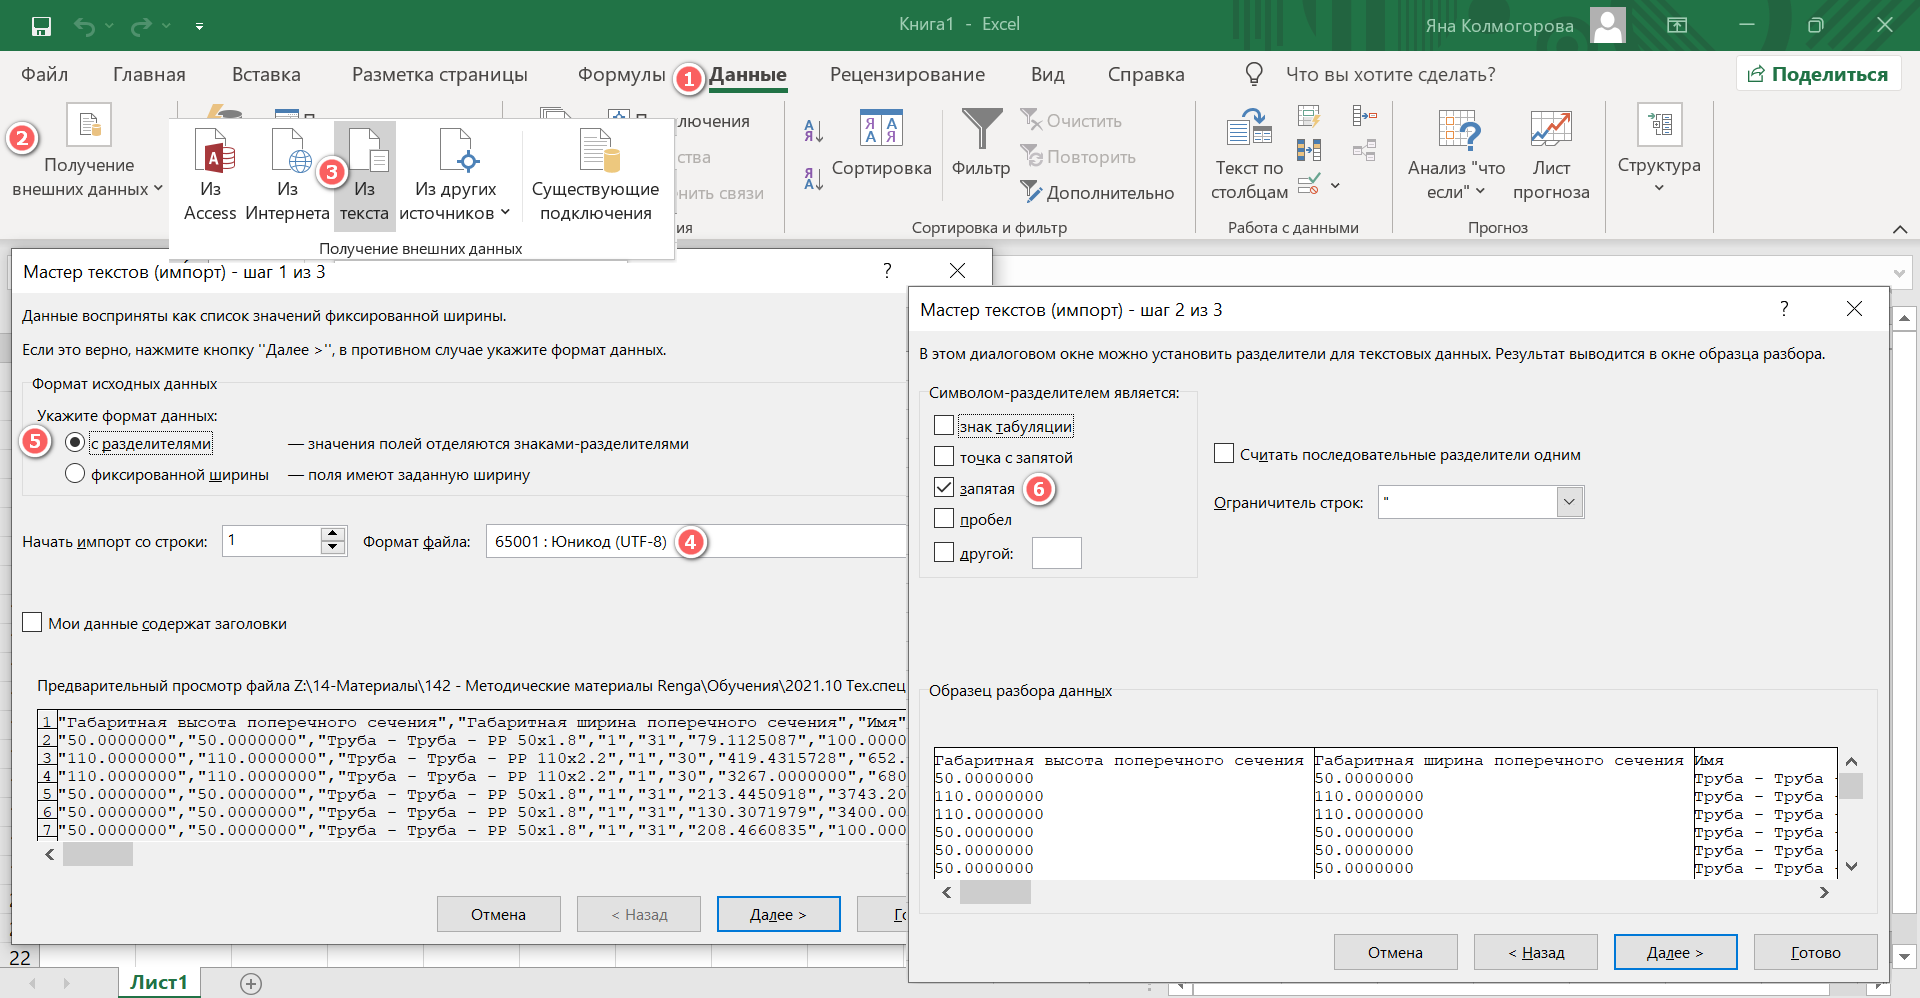1920x998 pixels.
Task: Switch to the Главная tab
Action: pos(149,74)
